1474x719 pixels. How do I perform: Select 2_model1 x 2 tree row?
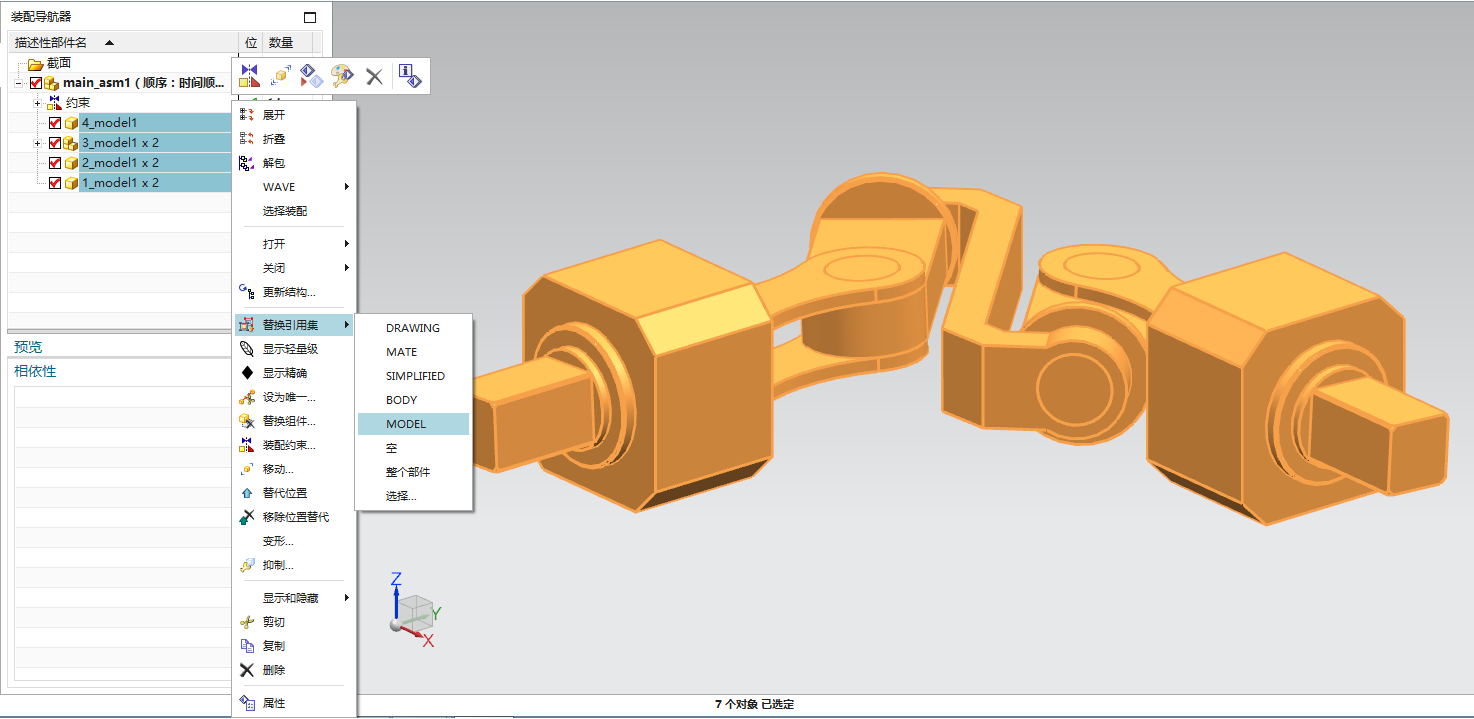[155, 163]
